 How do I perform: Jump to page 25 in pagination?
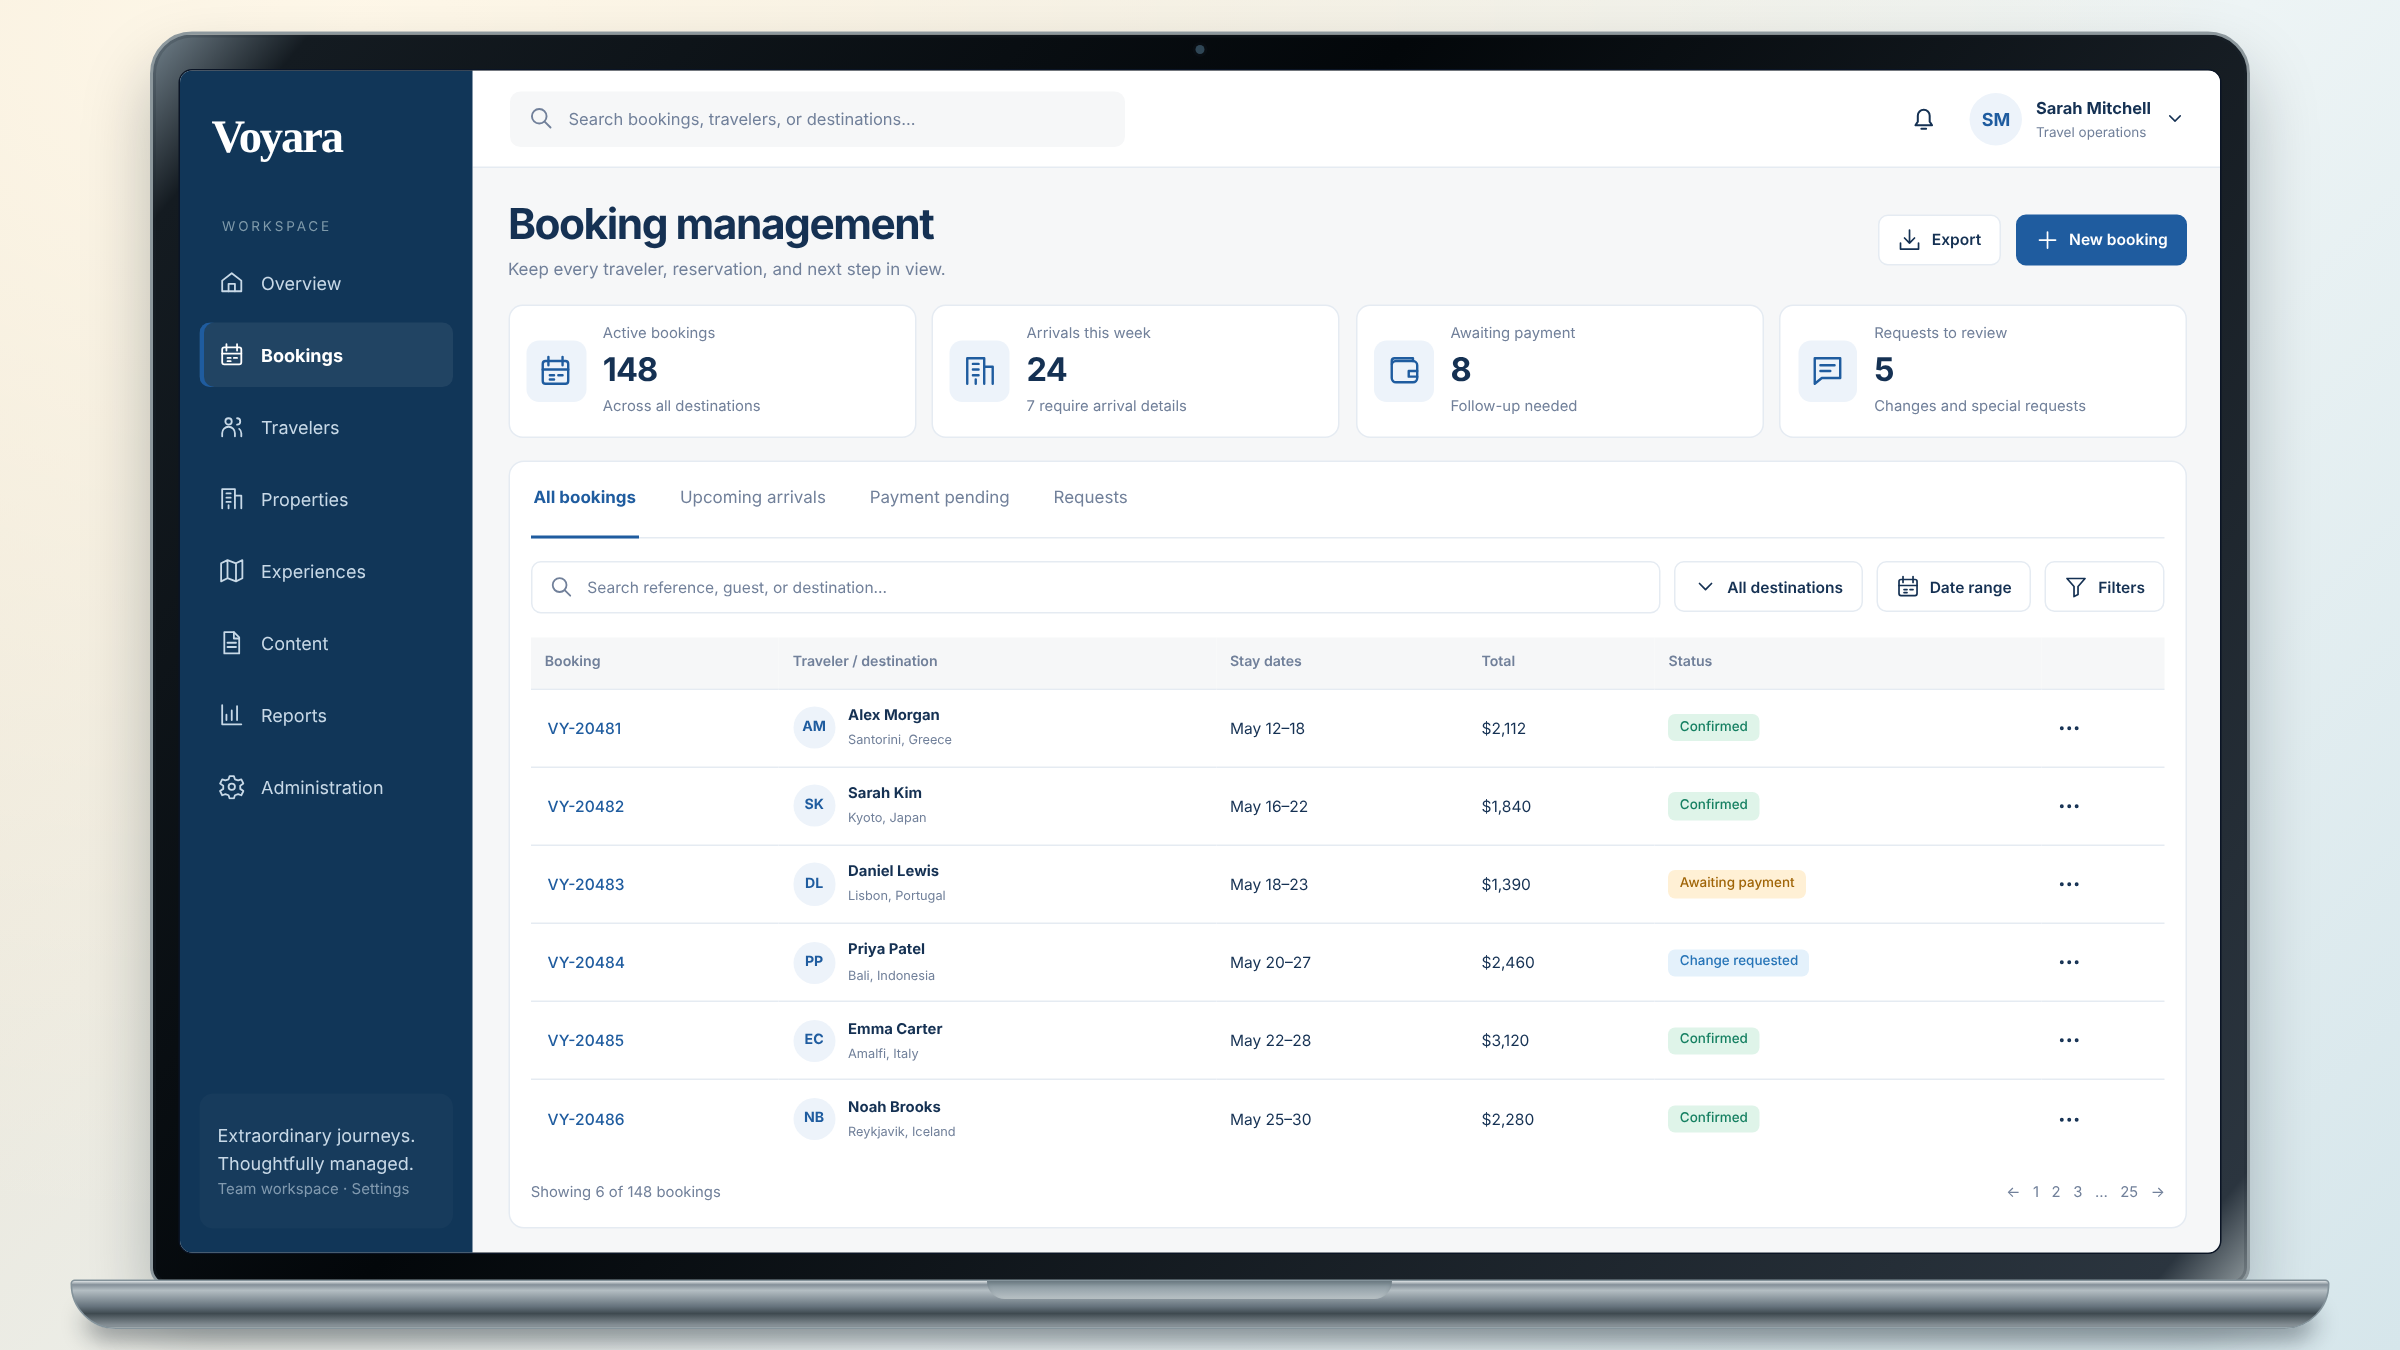pos(2129,1192)
